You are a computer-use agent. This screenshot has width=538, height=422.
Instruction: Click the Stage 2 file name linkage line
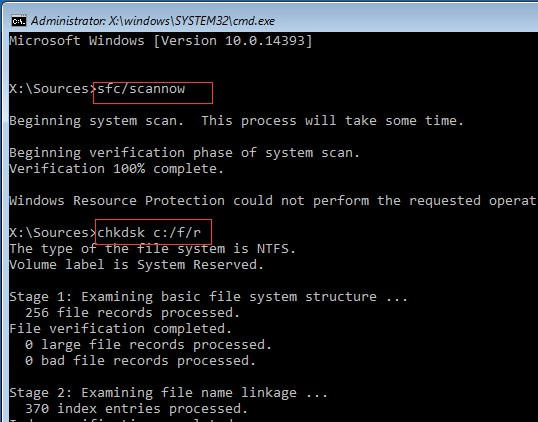pos(168,393)
